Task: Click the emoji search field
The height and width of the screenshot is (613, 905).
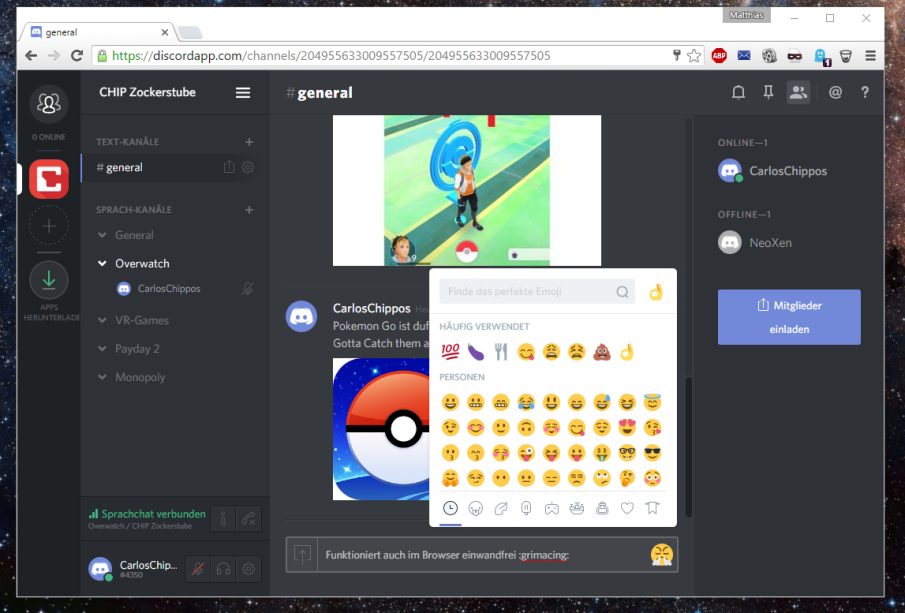Action: tap(537, 291)
